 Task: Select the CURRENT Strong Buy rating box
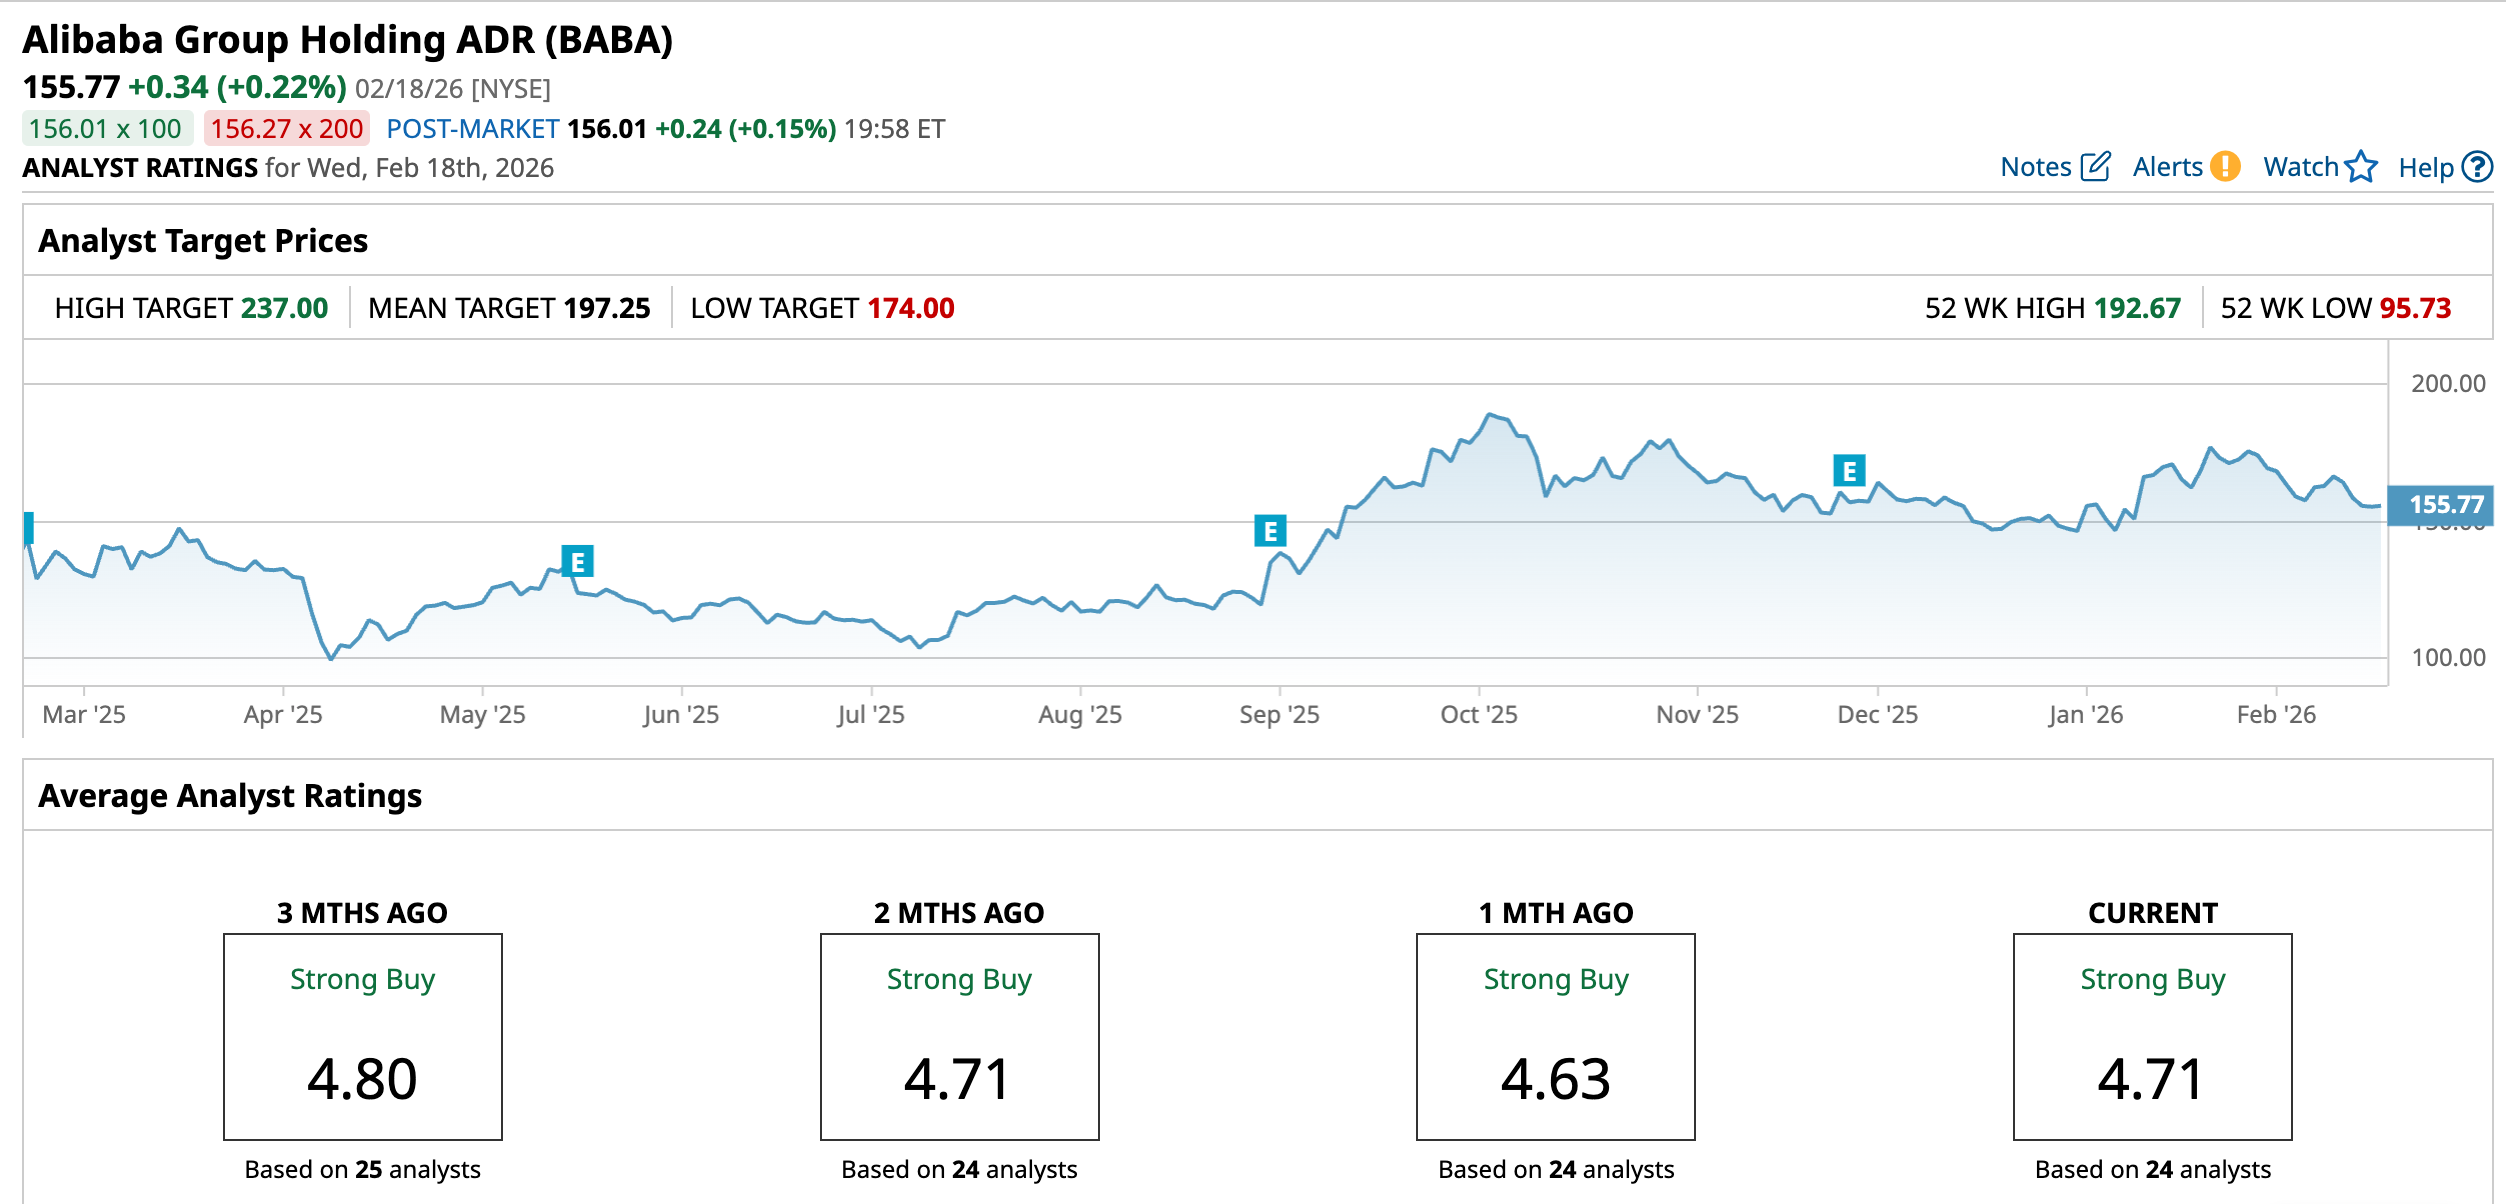click(x=2152, y=1036)
